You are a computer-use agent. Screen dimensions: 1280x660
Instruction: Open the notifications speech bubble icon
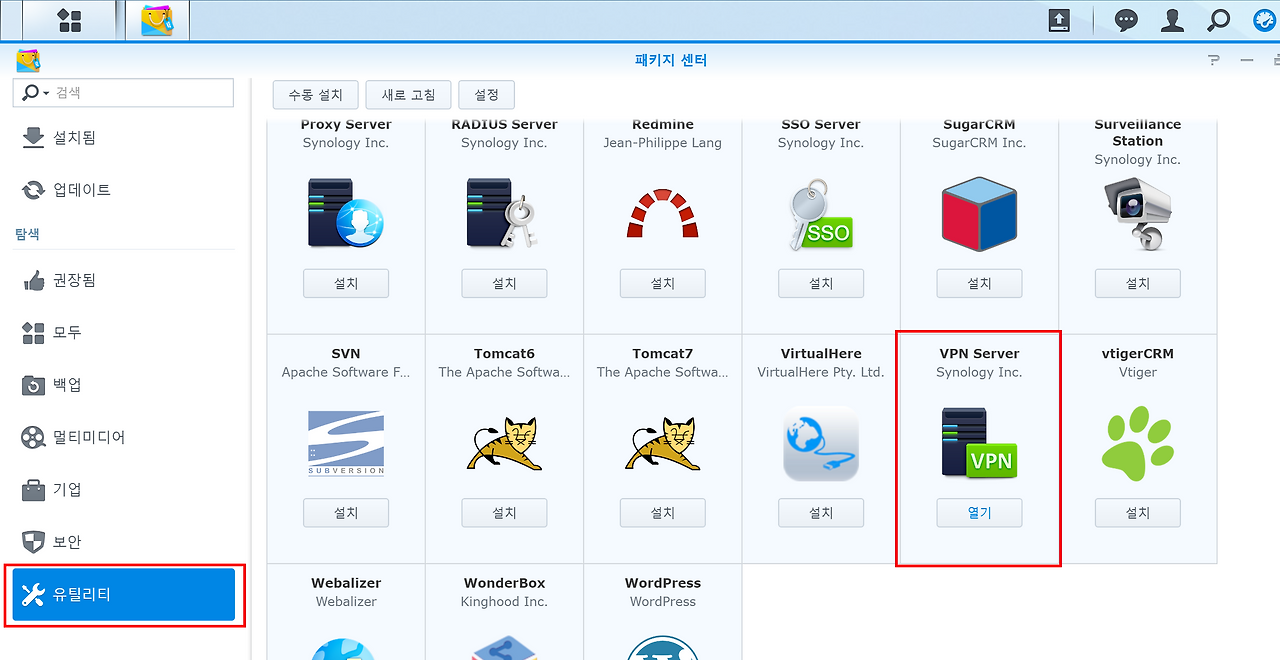point(1126,20)
